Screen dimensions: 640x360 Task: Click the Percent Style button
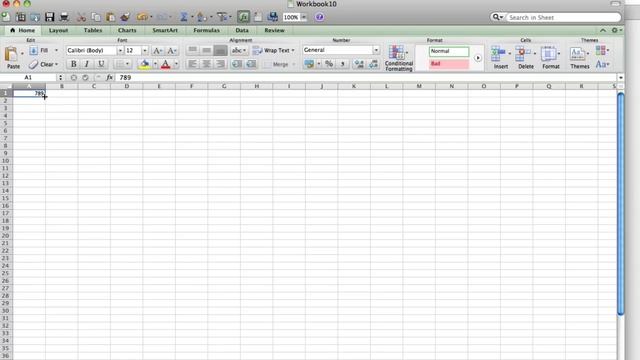click(329, 64)
